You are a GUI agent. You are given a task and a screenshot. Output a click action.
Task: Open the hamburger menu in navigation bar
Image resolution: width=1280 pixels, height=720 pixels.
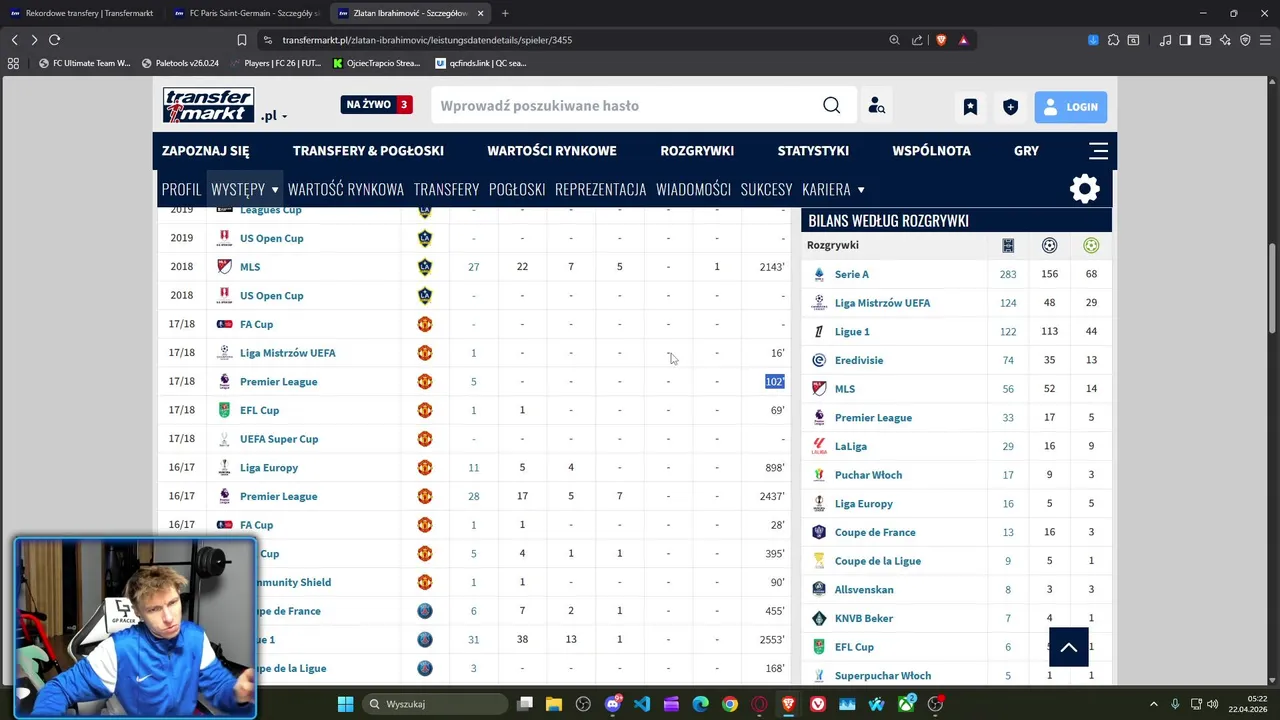coord(1098,151)
